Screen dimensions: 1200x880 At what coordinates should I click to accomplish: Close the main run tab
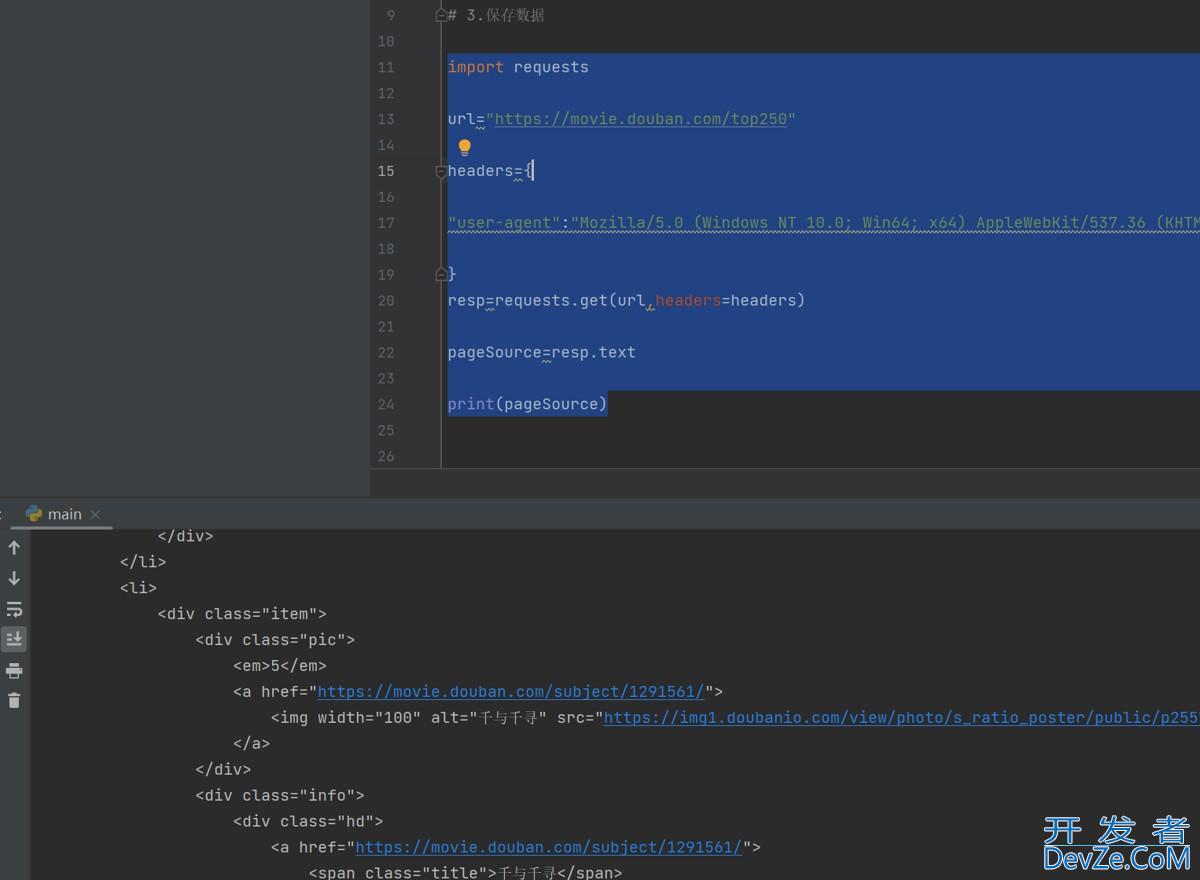point(96,514)
